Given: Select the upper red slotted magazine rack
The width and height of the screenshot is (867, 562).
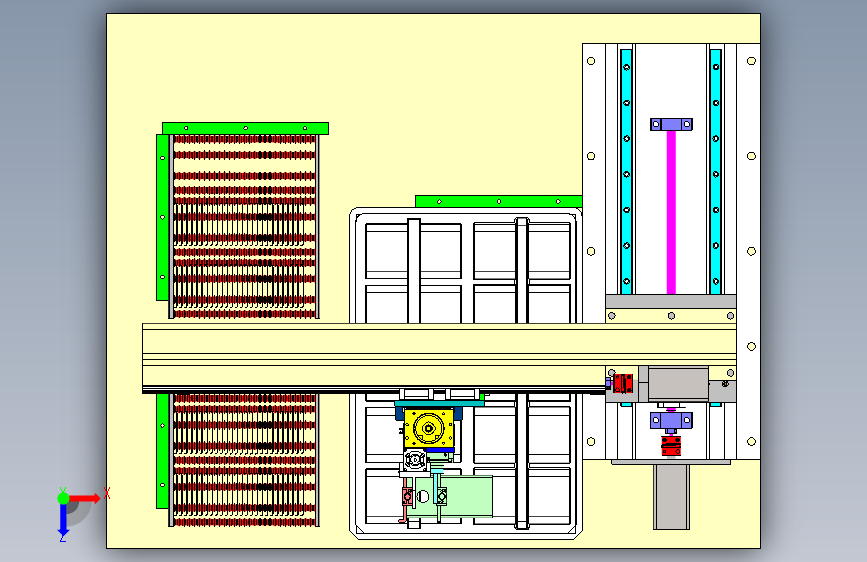Looking at the screenshot, I should point(244,227).
